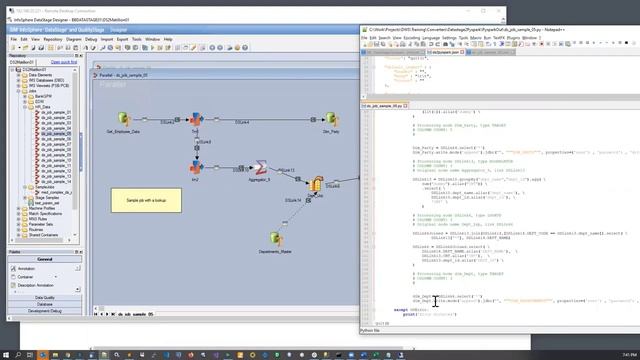Select Container palette item
Viewport: 640px width, 360px height.
pyautogui.click(x=25, y=277)
